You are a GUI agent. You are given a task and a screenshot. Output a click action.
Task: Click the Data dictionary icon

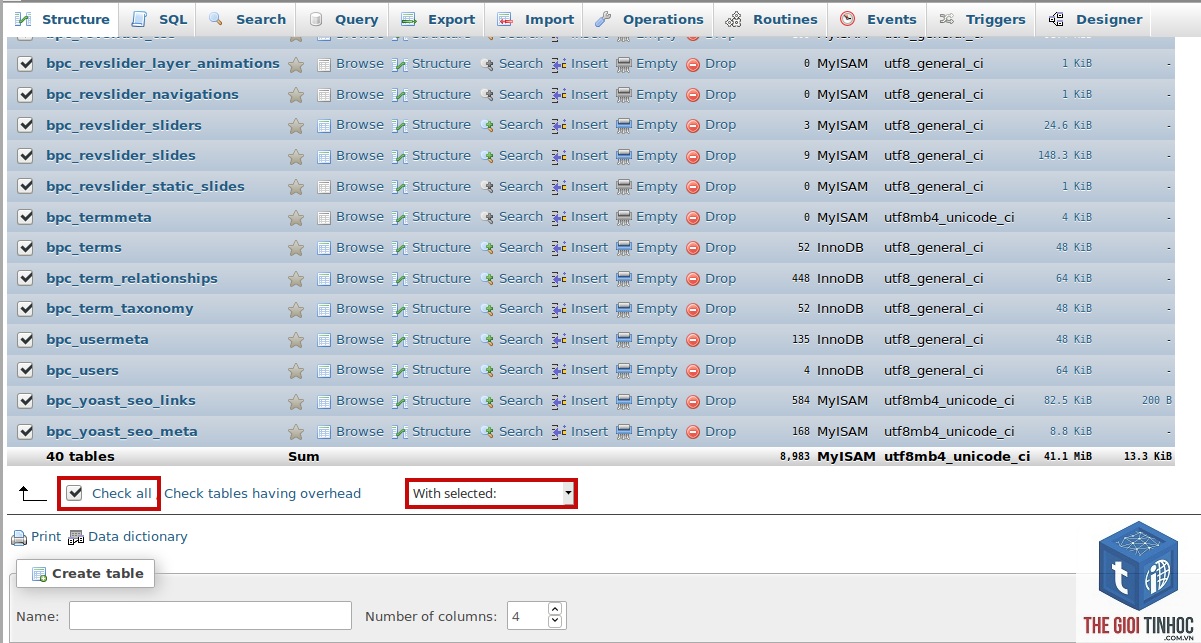[76, 538]
